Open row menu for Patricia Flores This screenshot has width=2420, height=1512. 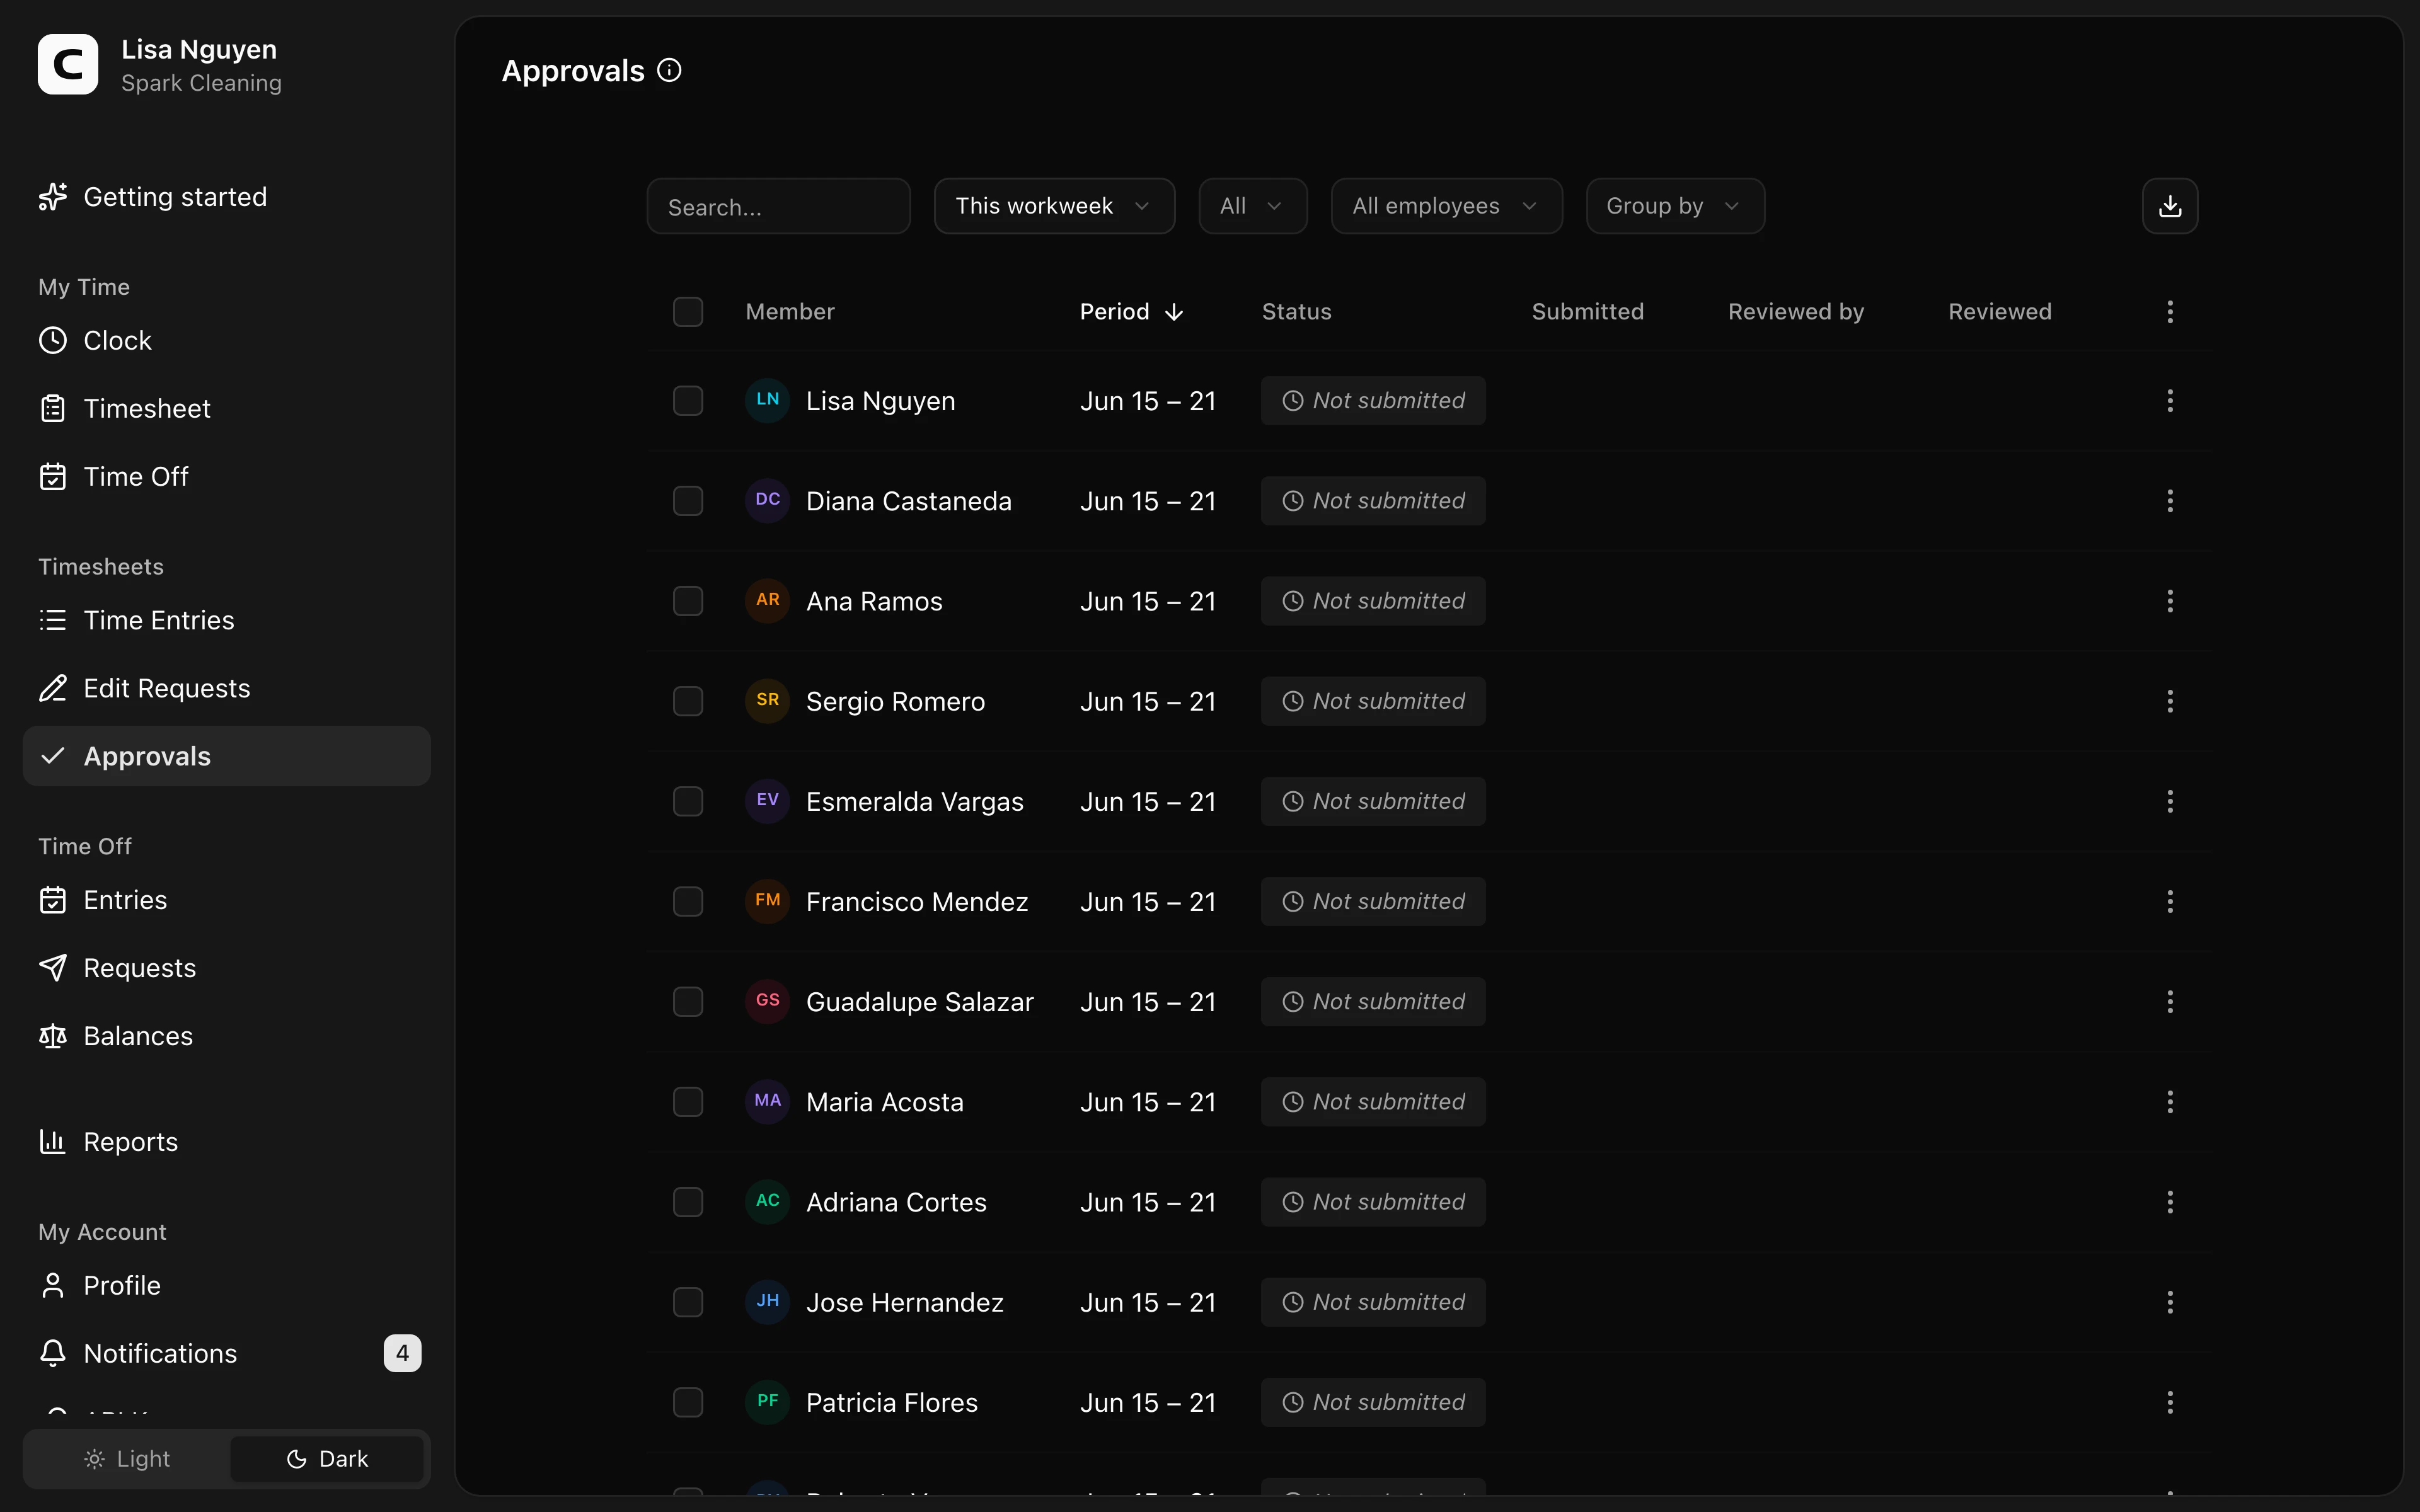(x=2169, y=1402)
